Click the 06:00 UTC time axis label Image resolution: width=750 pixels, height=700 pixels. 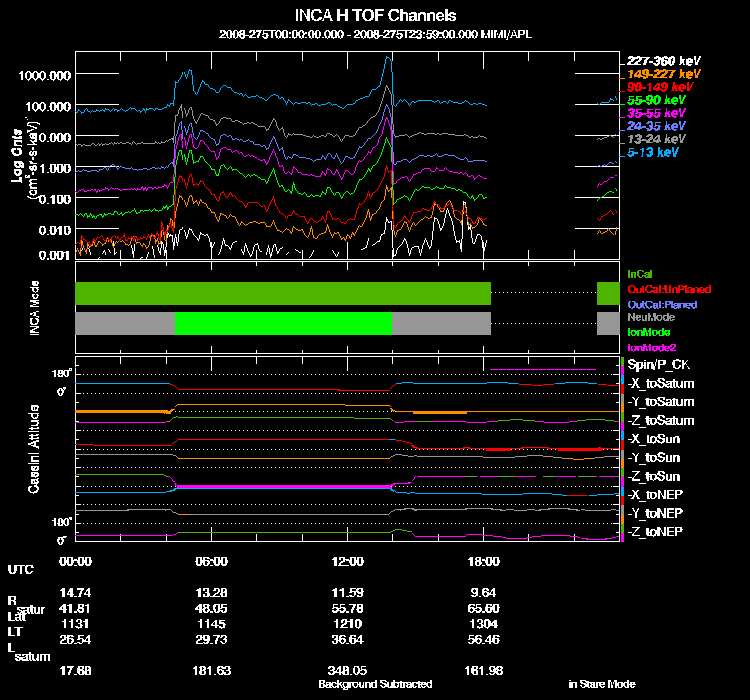[x=211, y=562]
